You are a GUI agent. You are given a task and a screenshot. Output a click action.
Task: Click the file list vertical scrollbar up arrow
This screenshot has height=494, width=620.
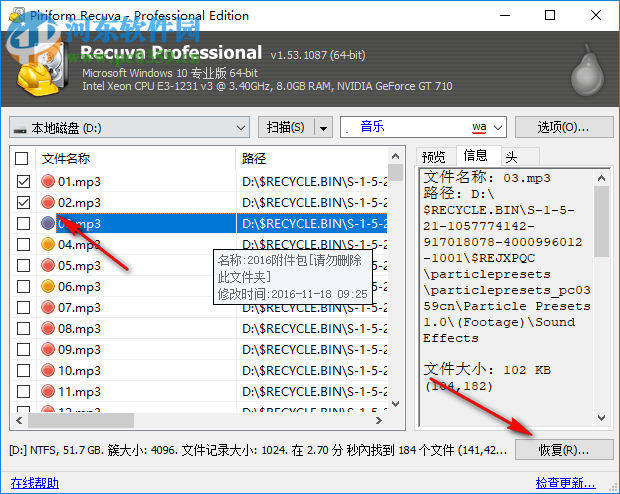[395, 156]
